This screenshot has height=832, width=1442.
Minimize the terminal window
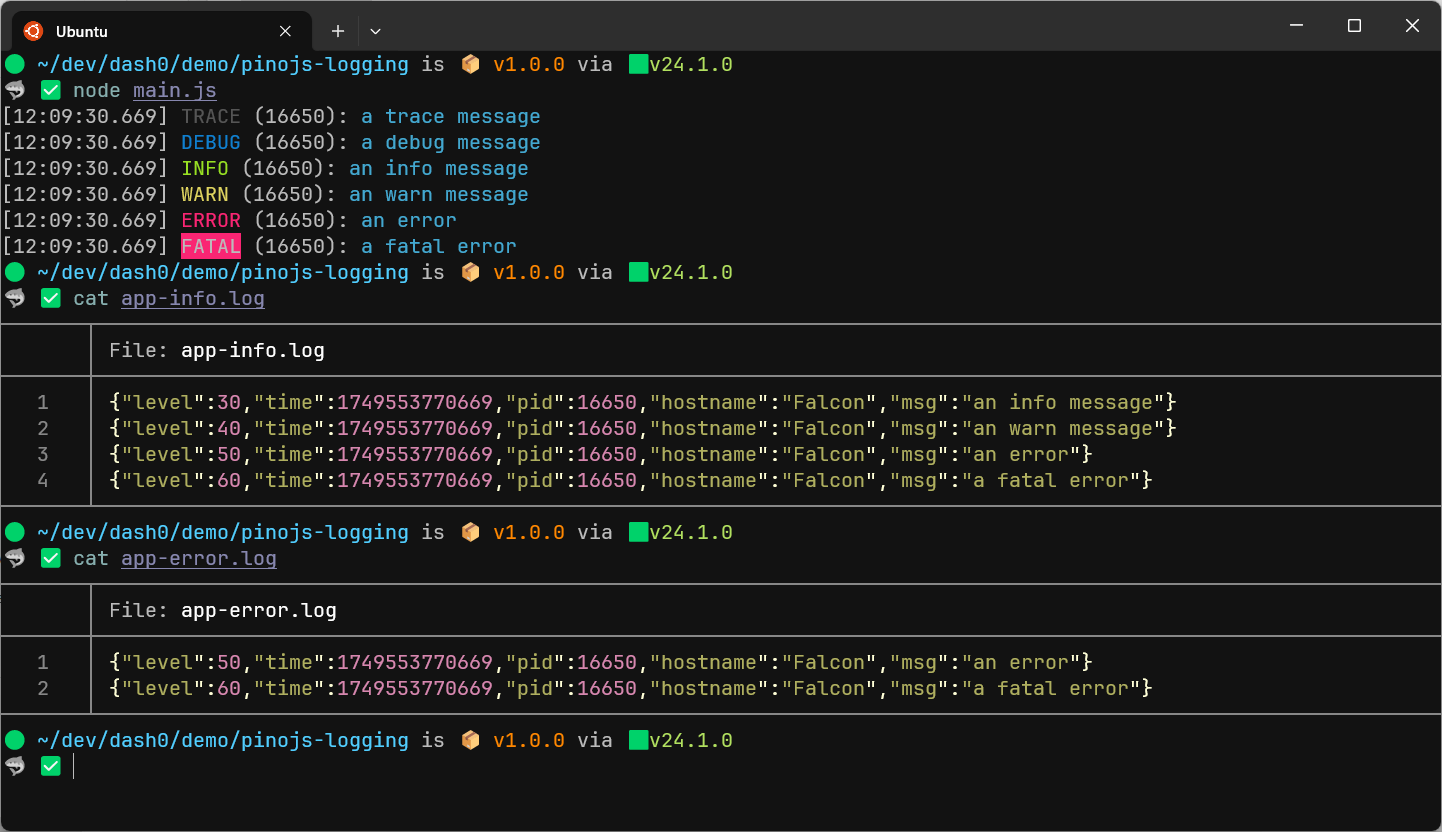[x=1296, y=26]
